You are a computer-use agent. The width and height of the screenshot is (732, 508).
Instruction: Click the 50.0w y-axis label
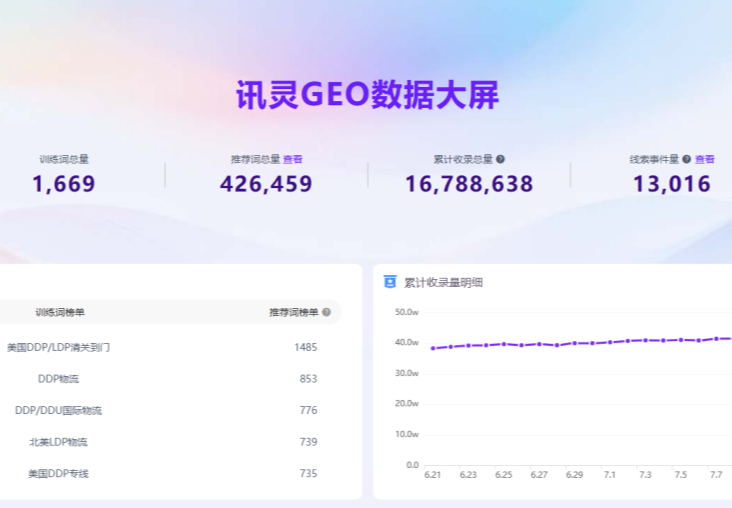point(407,312)
